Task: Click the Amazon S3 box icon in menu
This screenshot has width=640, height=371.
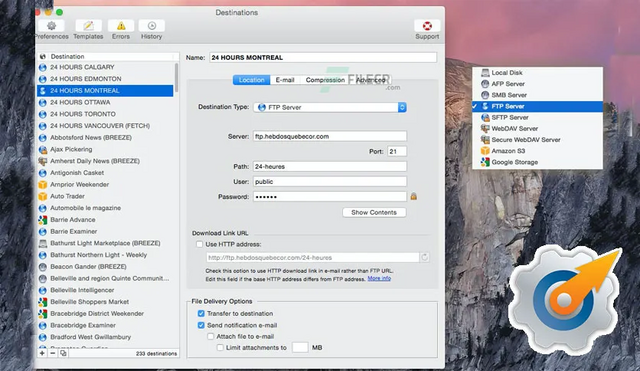Action: click(485, 151)
